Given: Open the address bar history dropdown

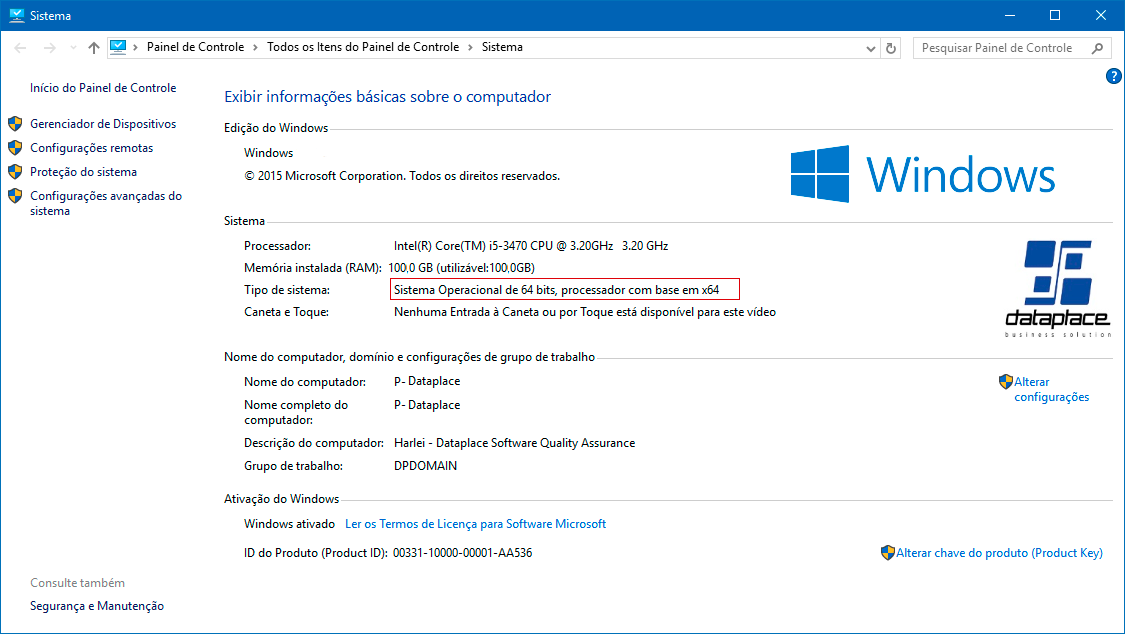Looking at the screenshot, I should coord(869,47).
